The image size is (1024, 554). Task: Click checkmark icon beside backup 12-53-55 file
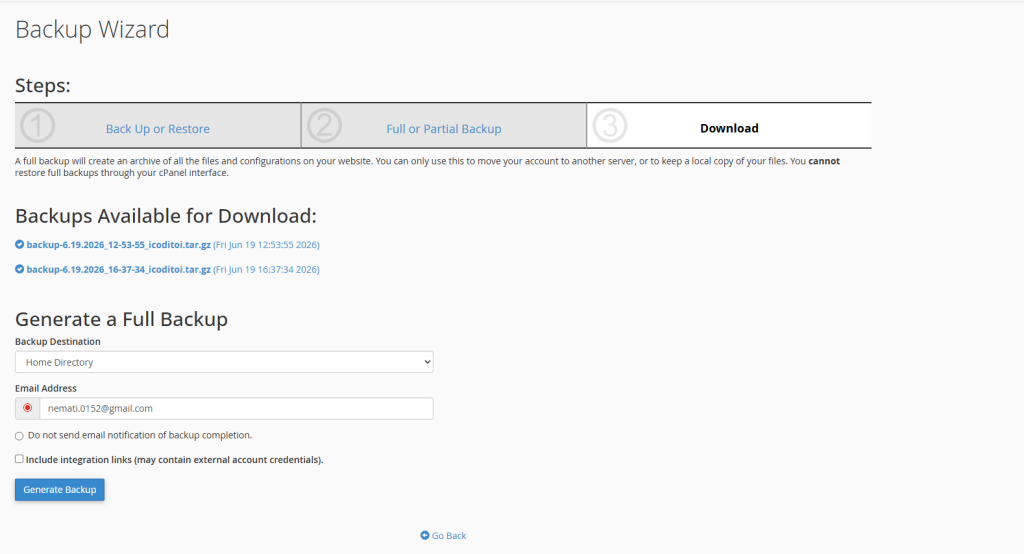click(x=20, y=244)
